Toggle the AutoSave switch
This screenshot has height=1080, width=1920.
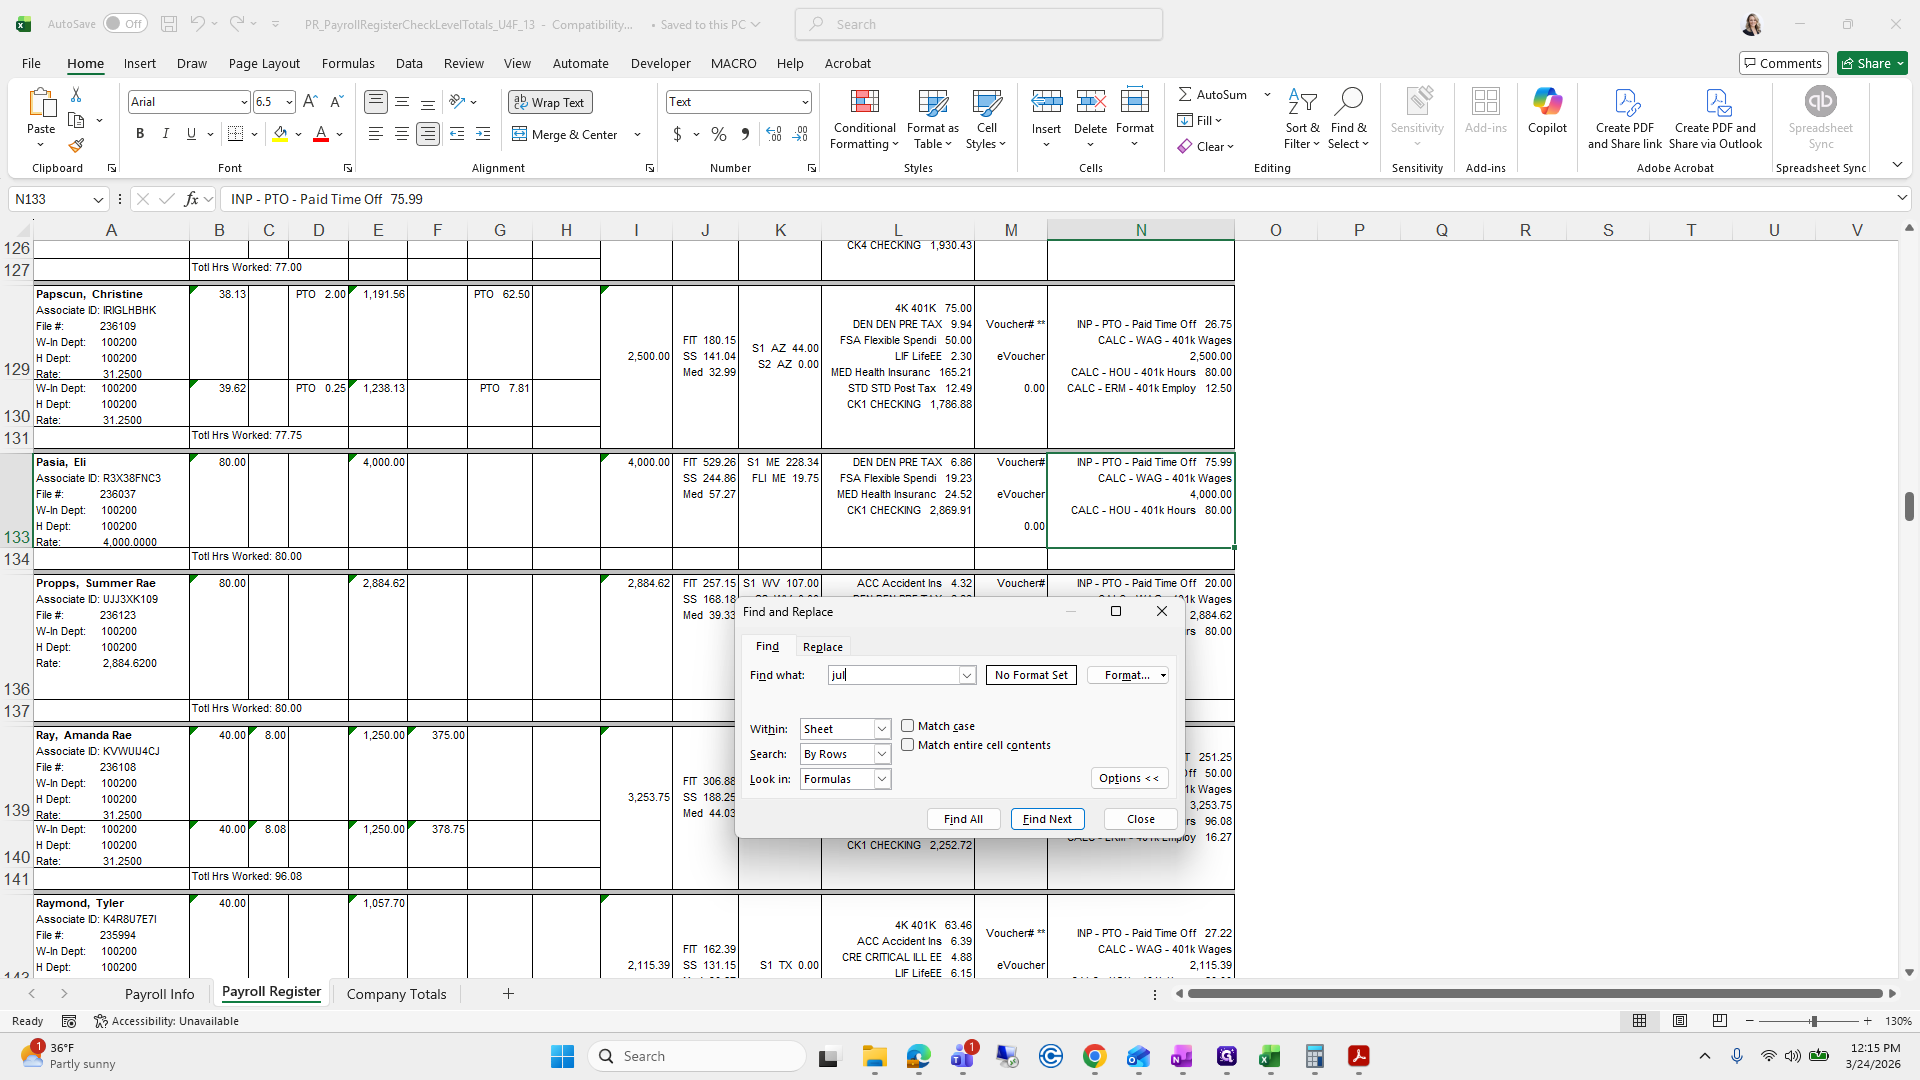click(x=124, y=24)
